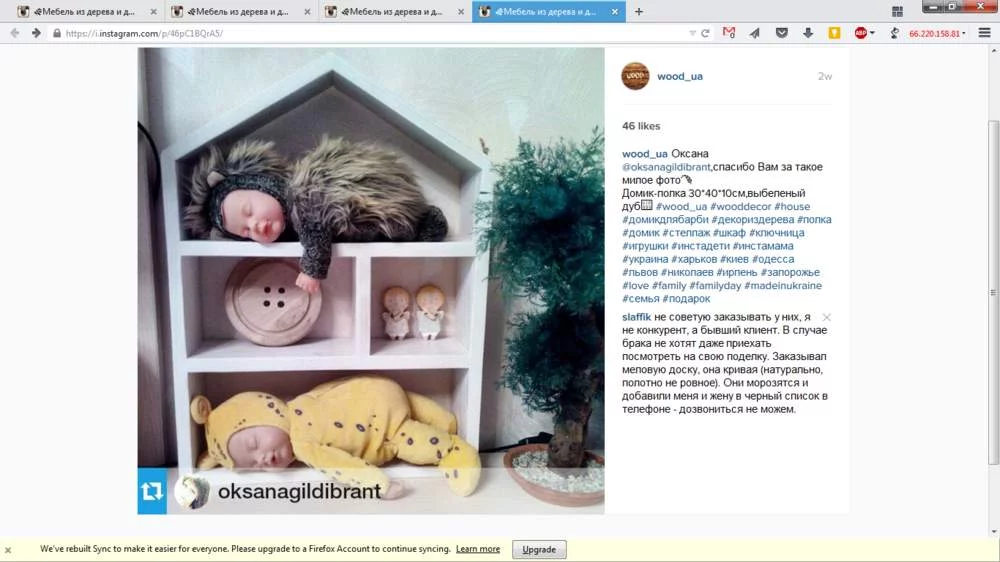Open the #house hashtag
1000x562 pixels.
[x=792, y=206]
